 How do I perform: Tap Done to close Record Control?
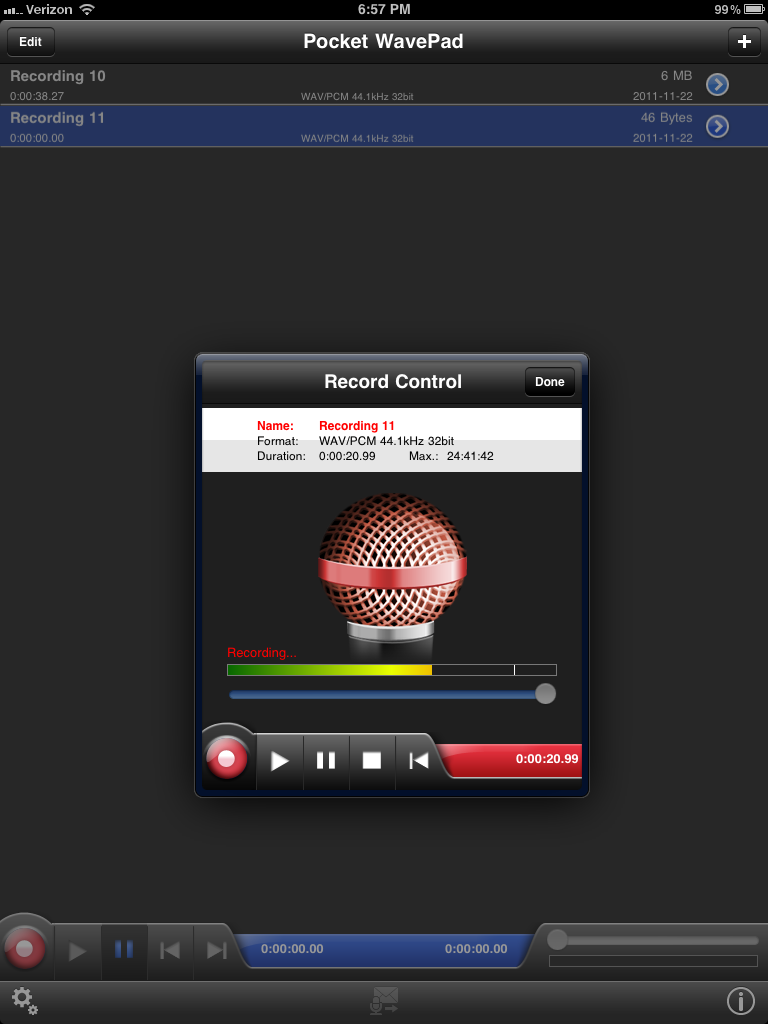[549, 382]
